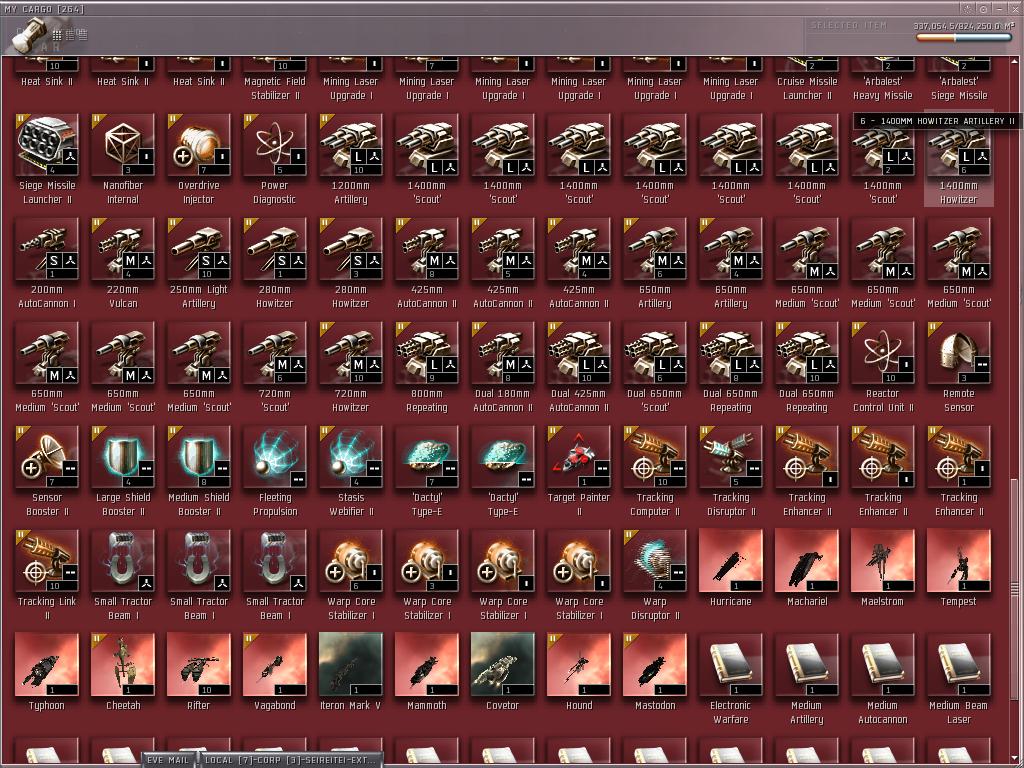Viewport: 1024px width, 768px height.
Task: Select the Tracking Link II module
Action: click(x=47, y=575)
